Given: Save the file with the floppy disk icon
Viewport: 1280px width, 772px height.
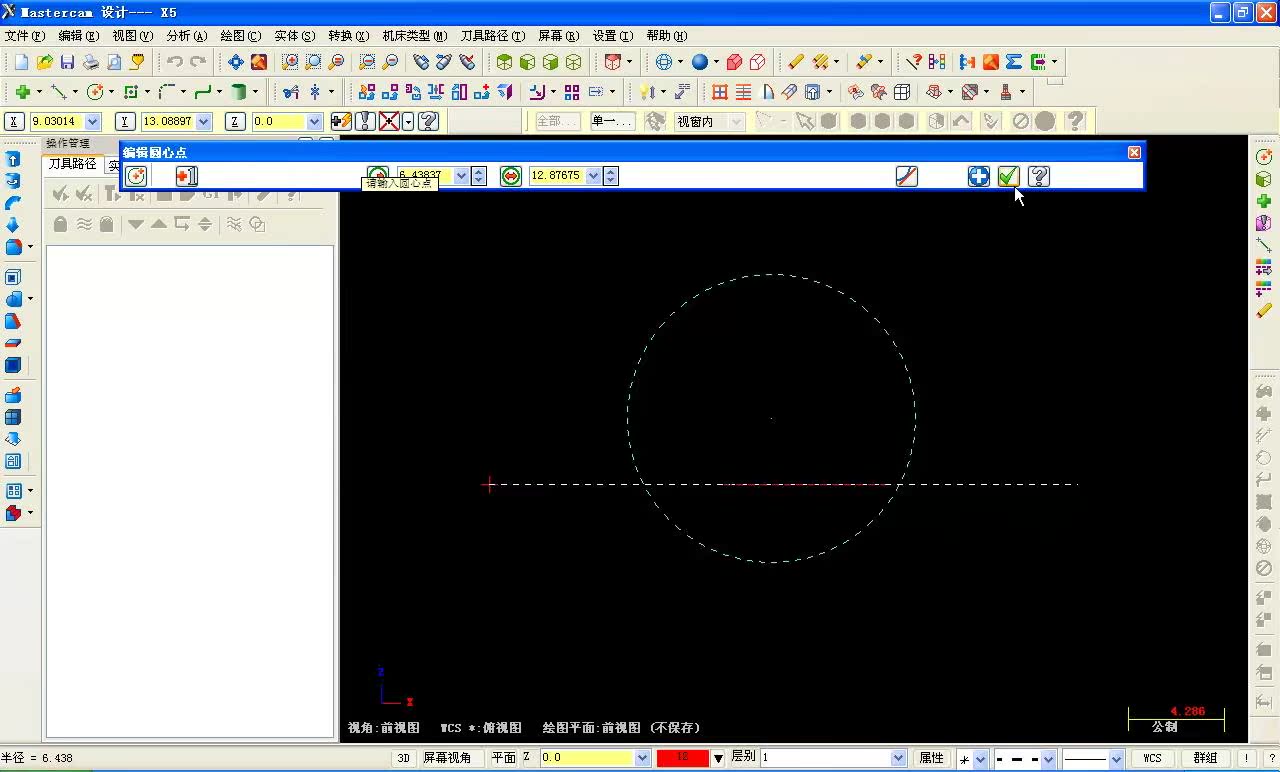Looking at the screenshot, I should [x=67, y=62].
